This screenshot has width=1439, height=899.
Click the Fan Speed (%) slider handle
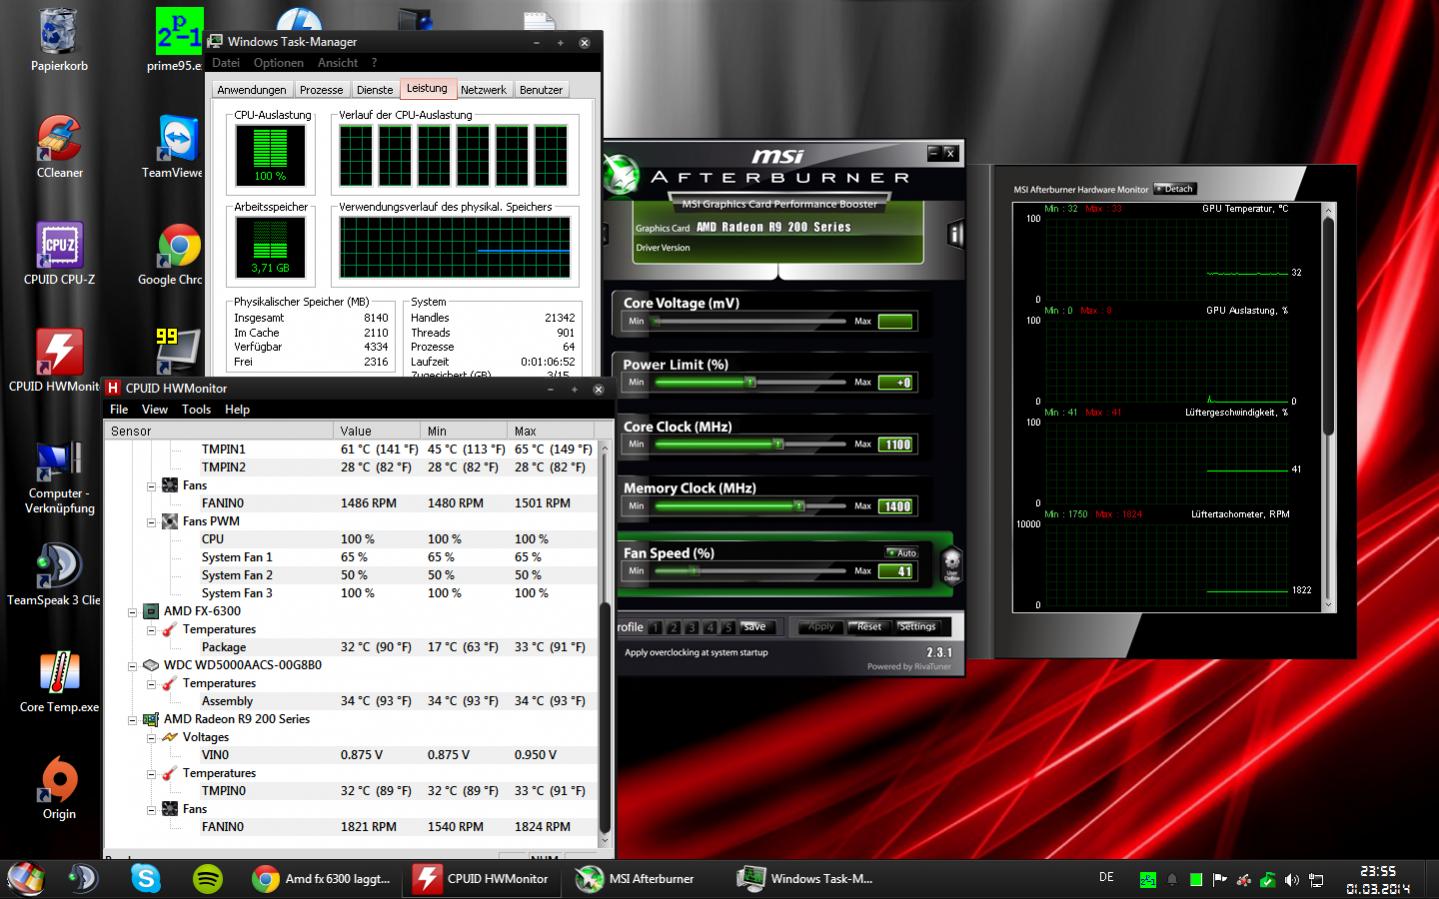click(x=693, y=571)
